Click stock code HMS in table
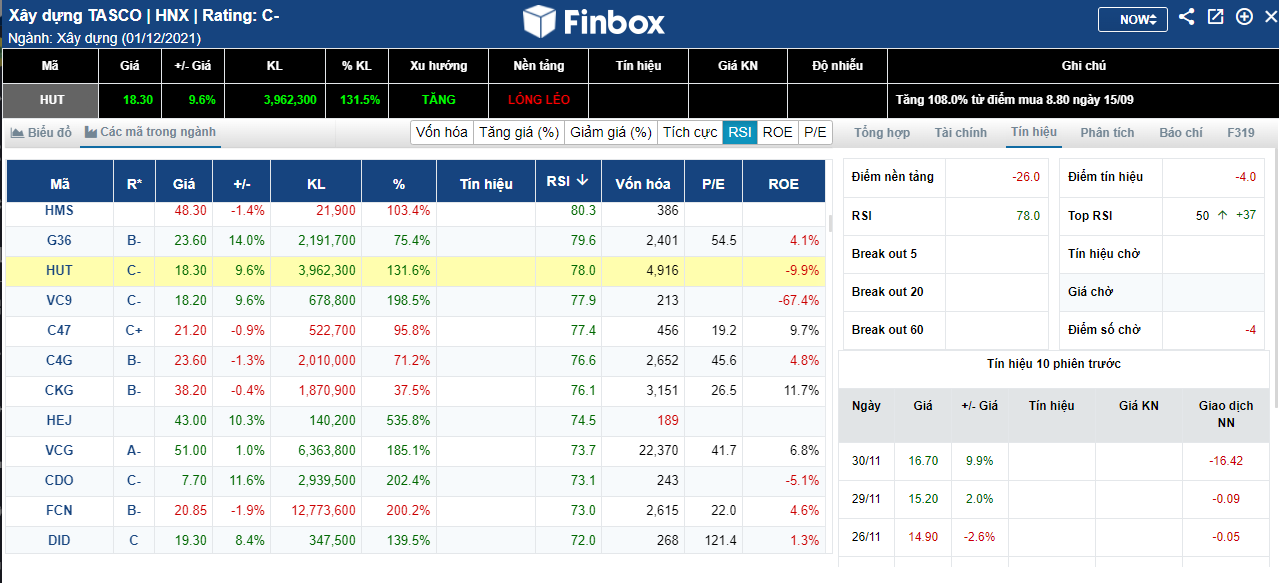Image resolution: width=1279 pixels, height=583 pixels. pyautogui.click(x=59, y=210)
